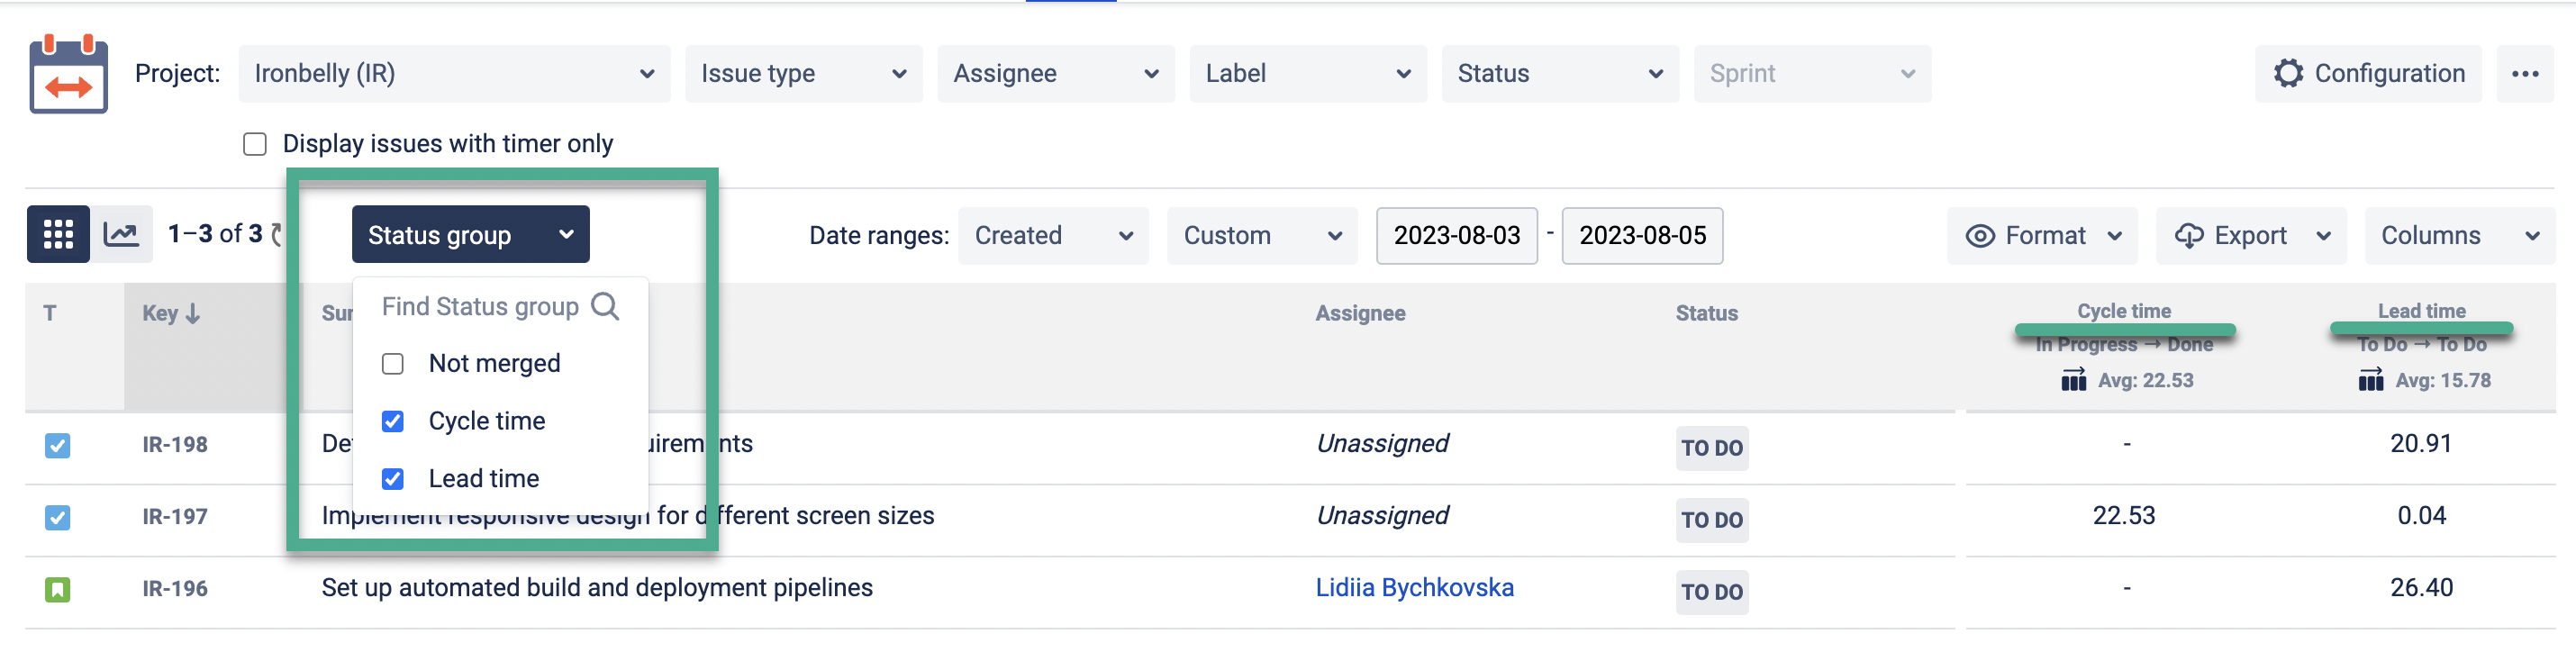Click the Lidiia Bychkovska assignee link
Screen dimensions: 2576x652
1415,588
